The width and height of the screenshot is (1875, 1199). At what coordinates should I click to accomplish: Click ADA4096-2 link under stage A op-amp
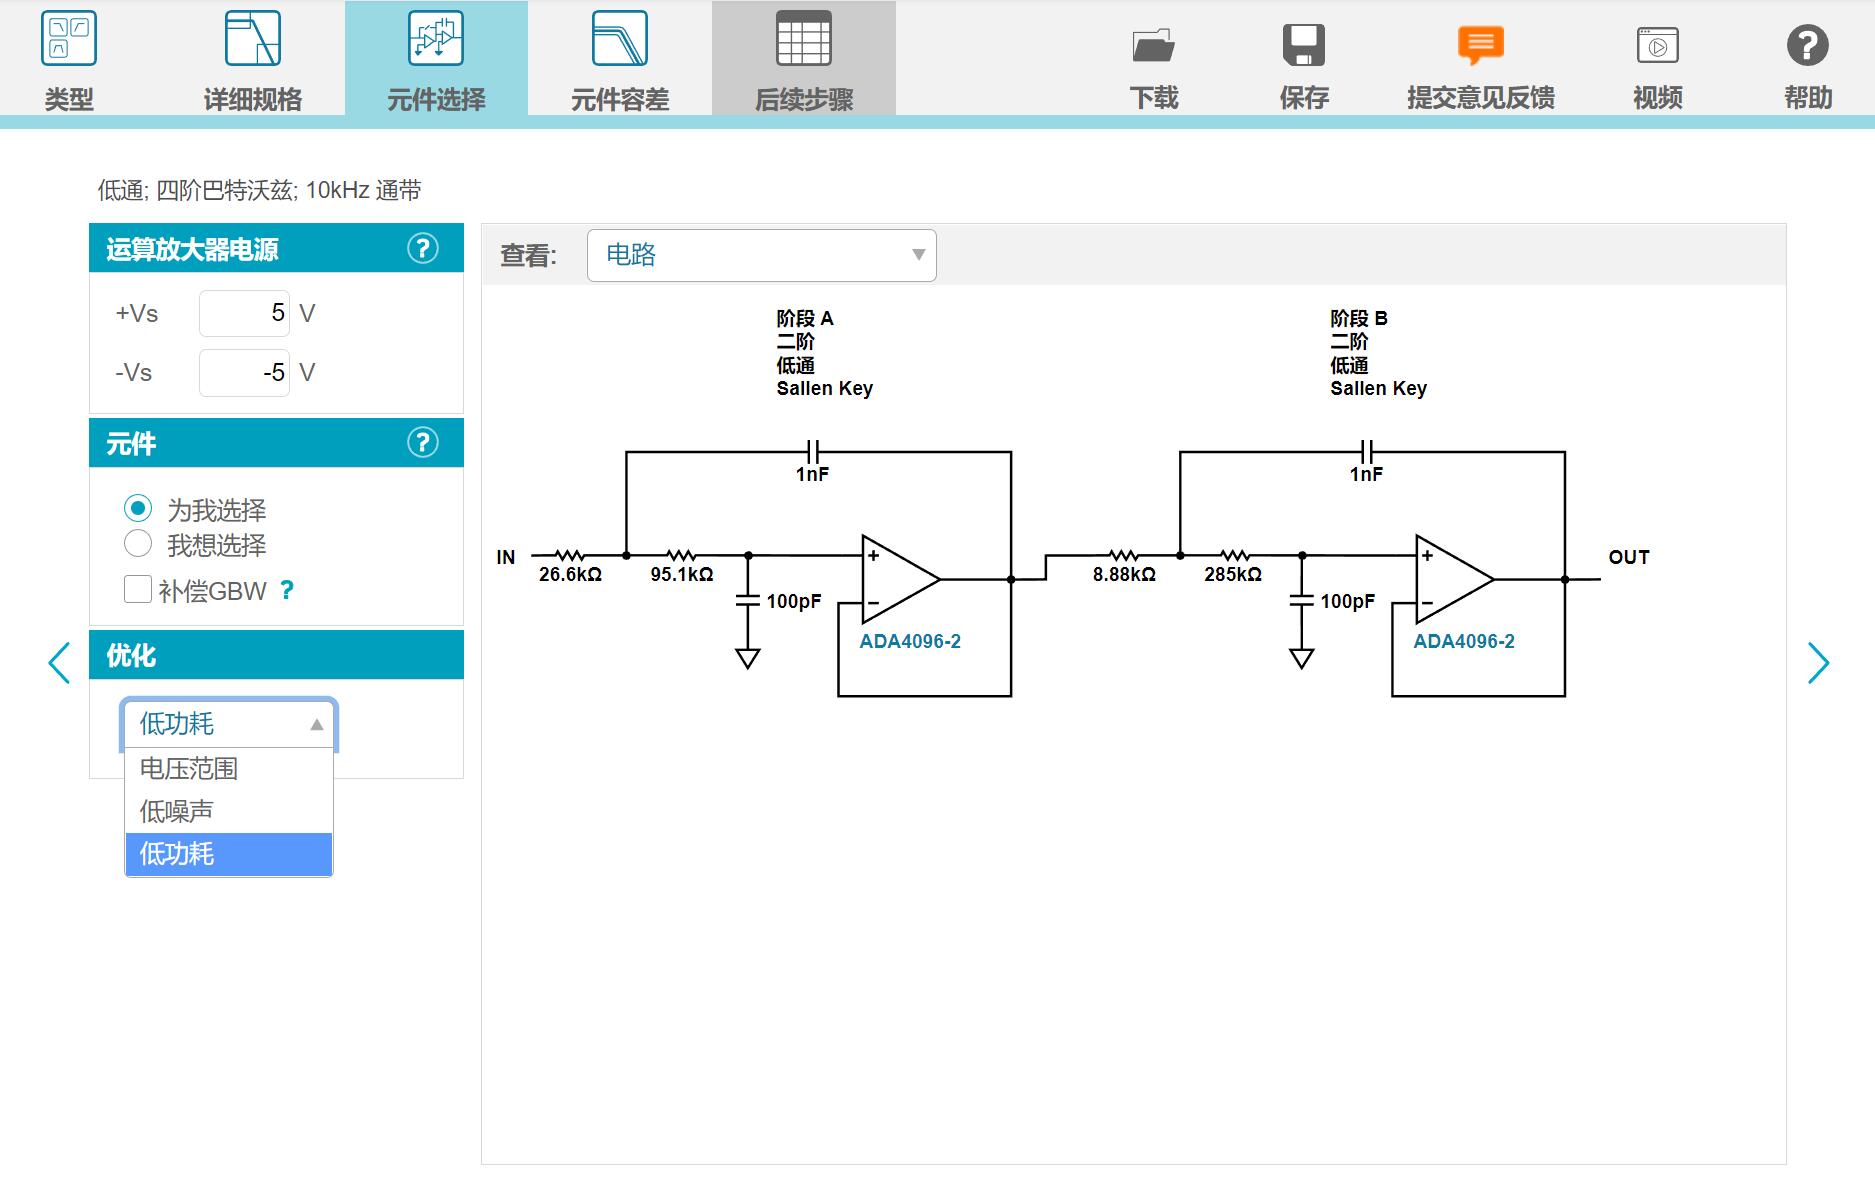909,641
